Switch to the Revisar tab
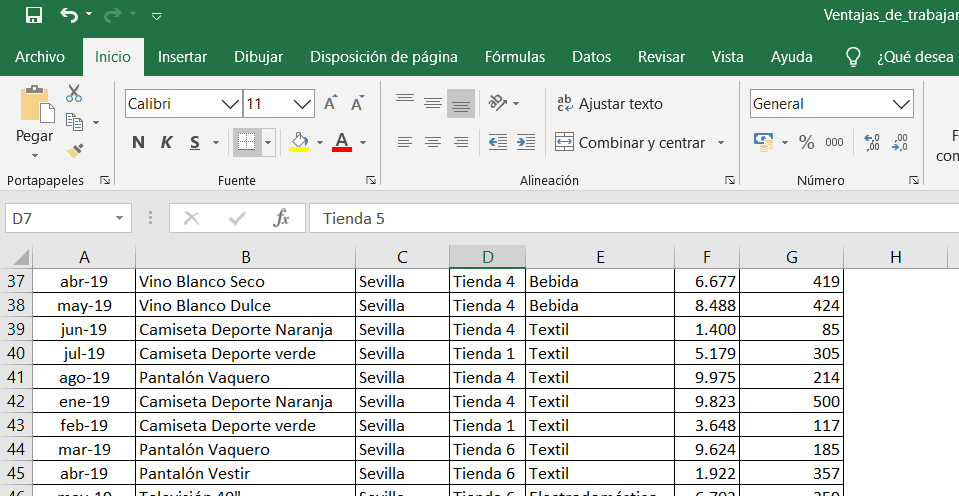 661,57
